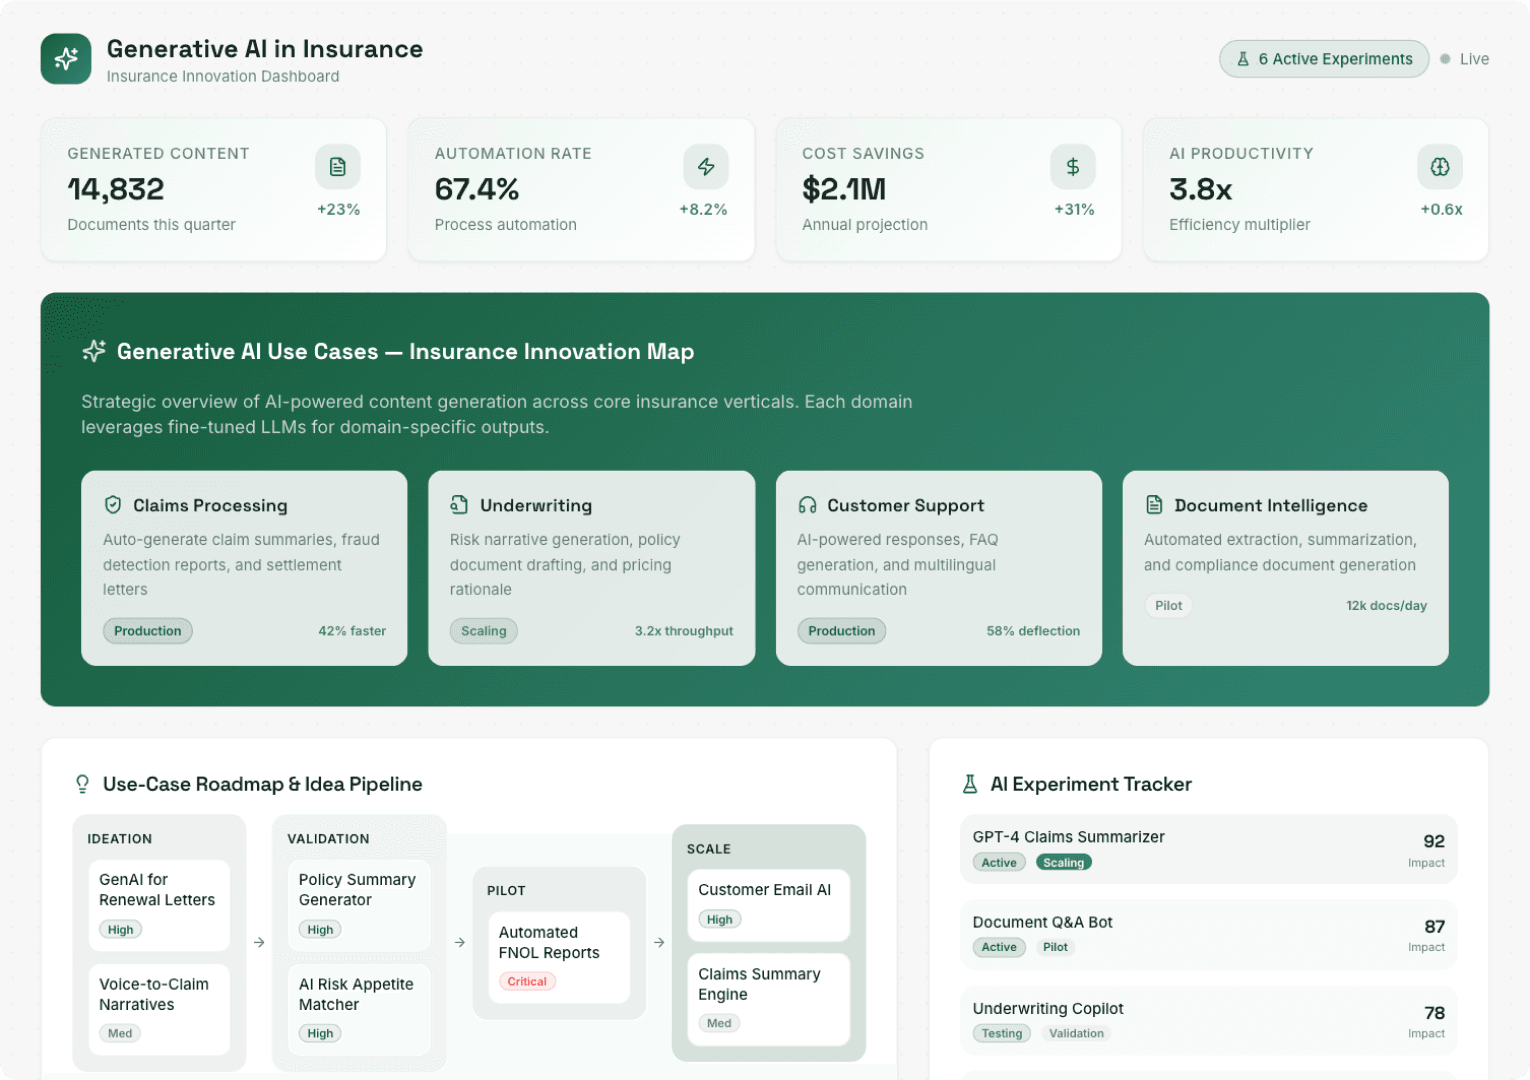Click the High tag on Customer Email AI
Screen dimensions: 1530x1080
[x=720, y=919]
